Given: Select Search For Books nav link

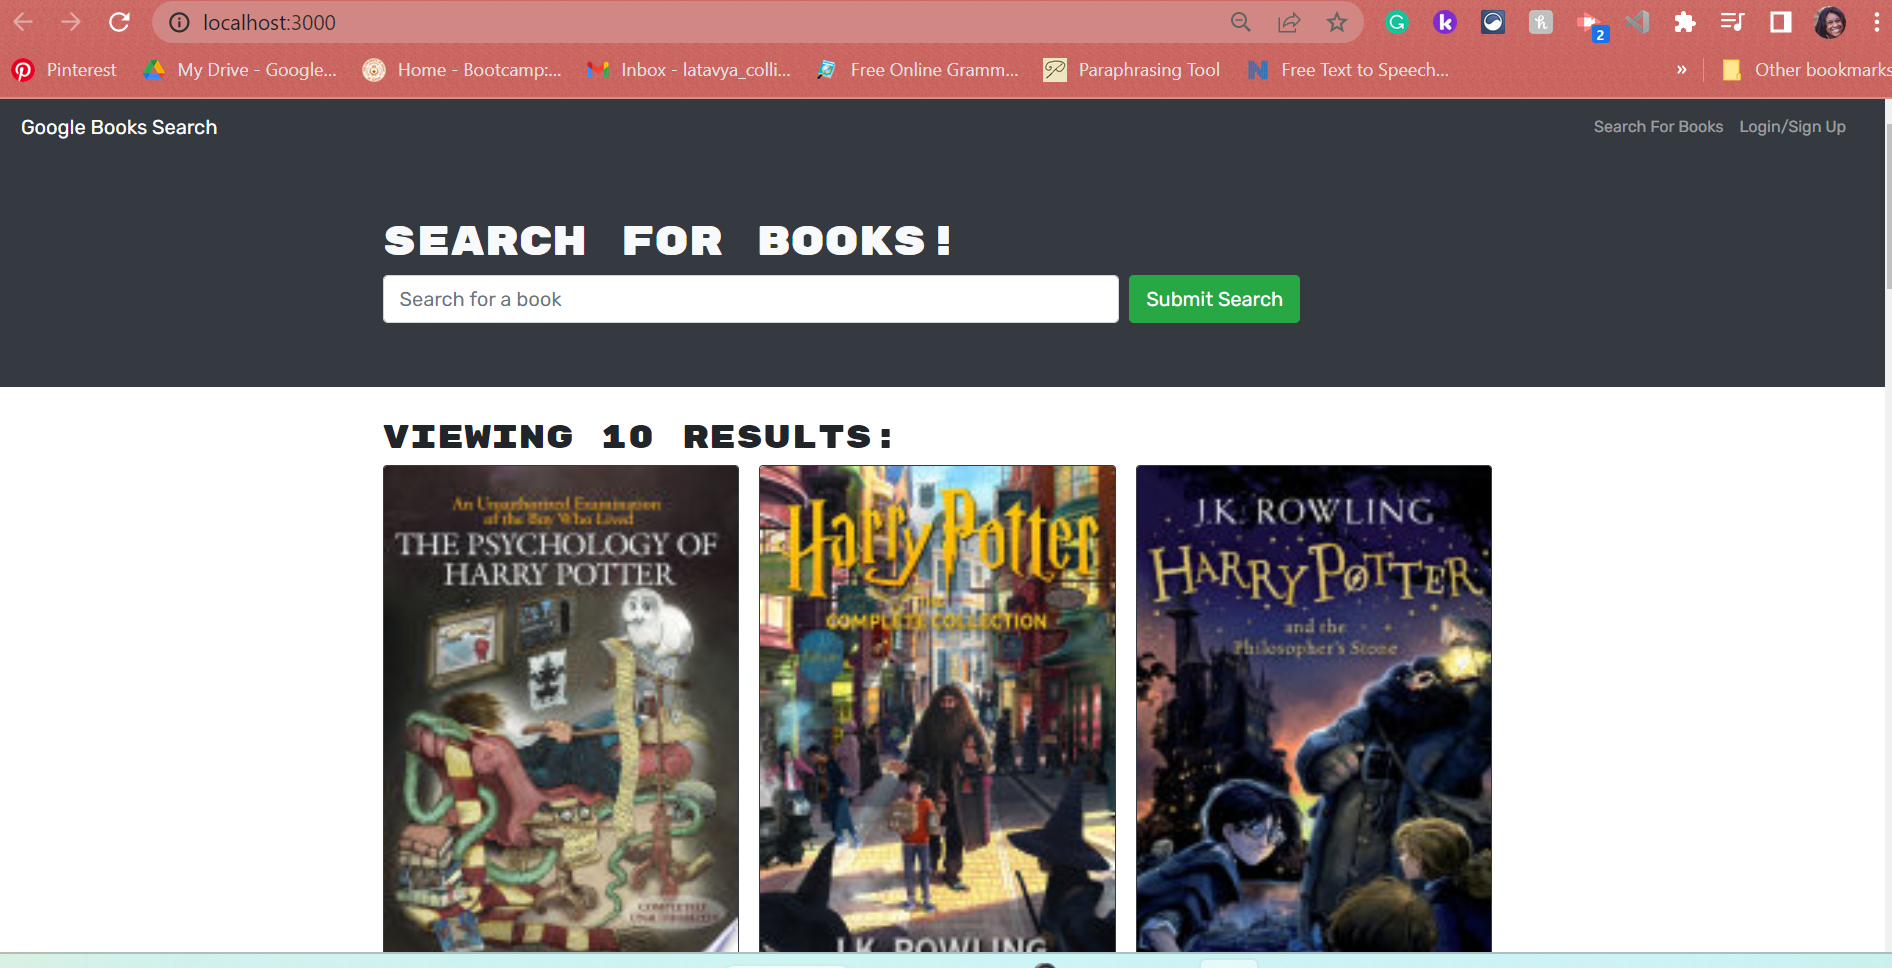Looking at the screenshot, I should click(1658, 127).
